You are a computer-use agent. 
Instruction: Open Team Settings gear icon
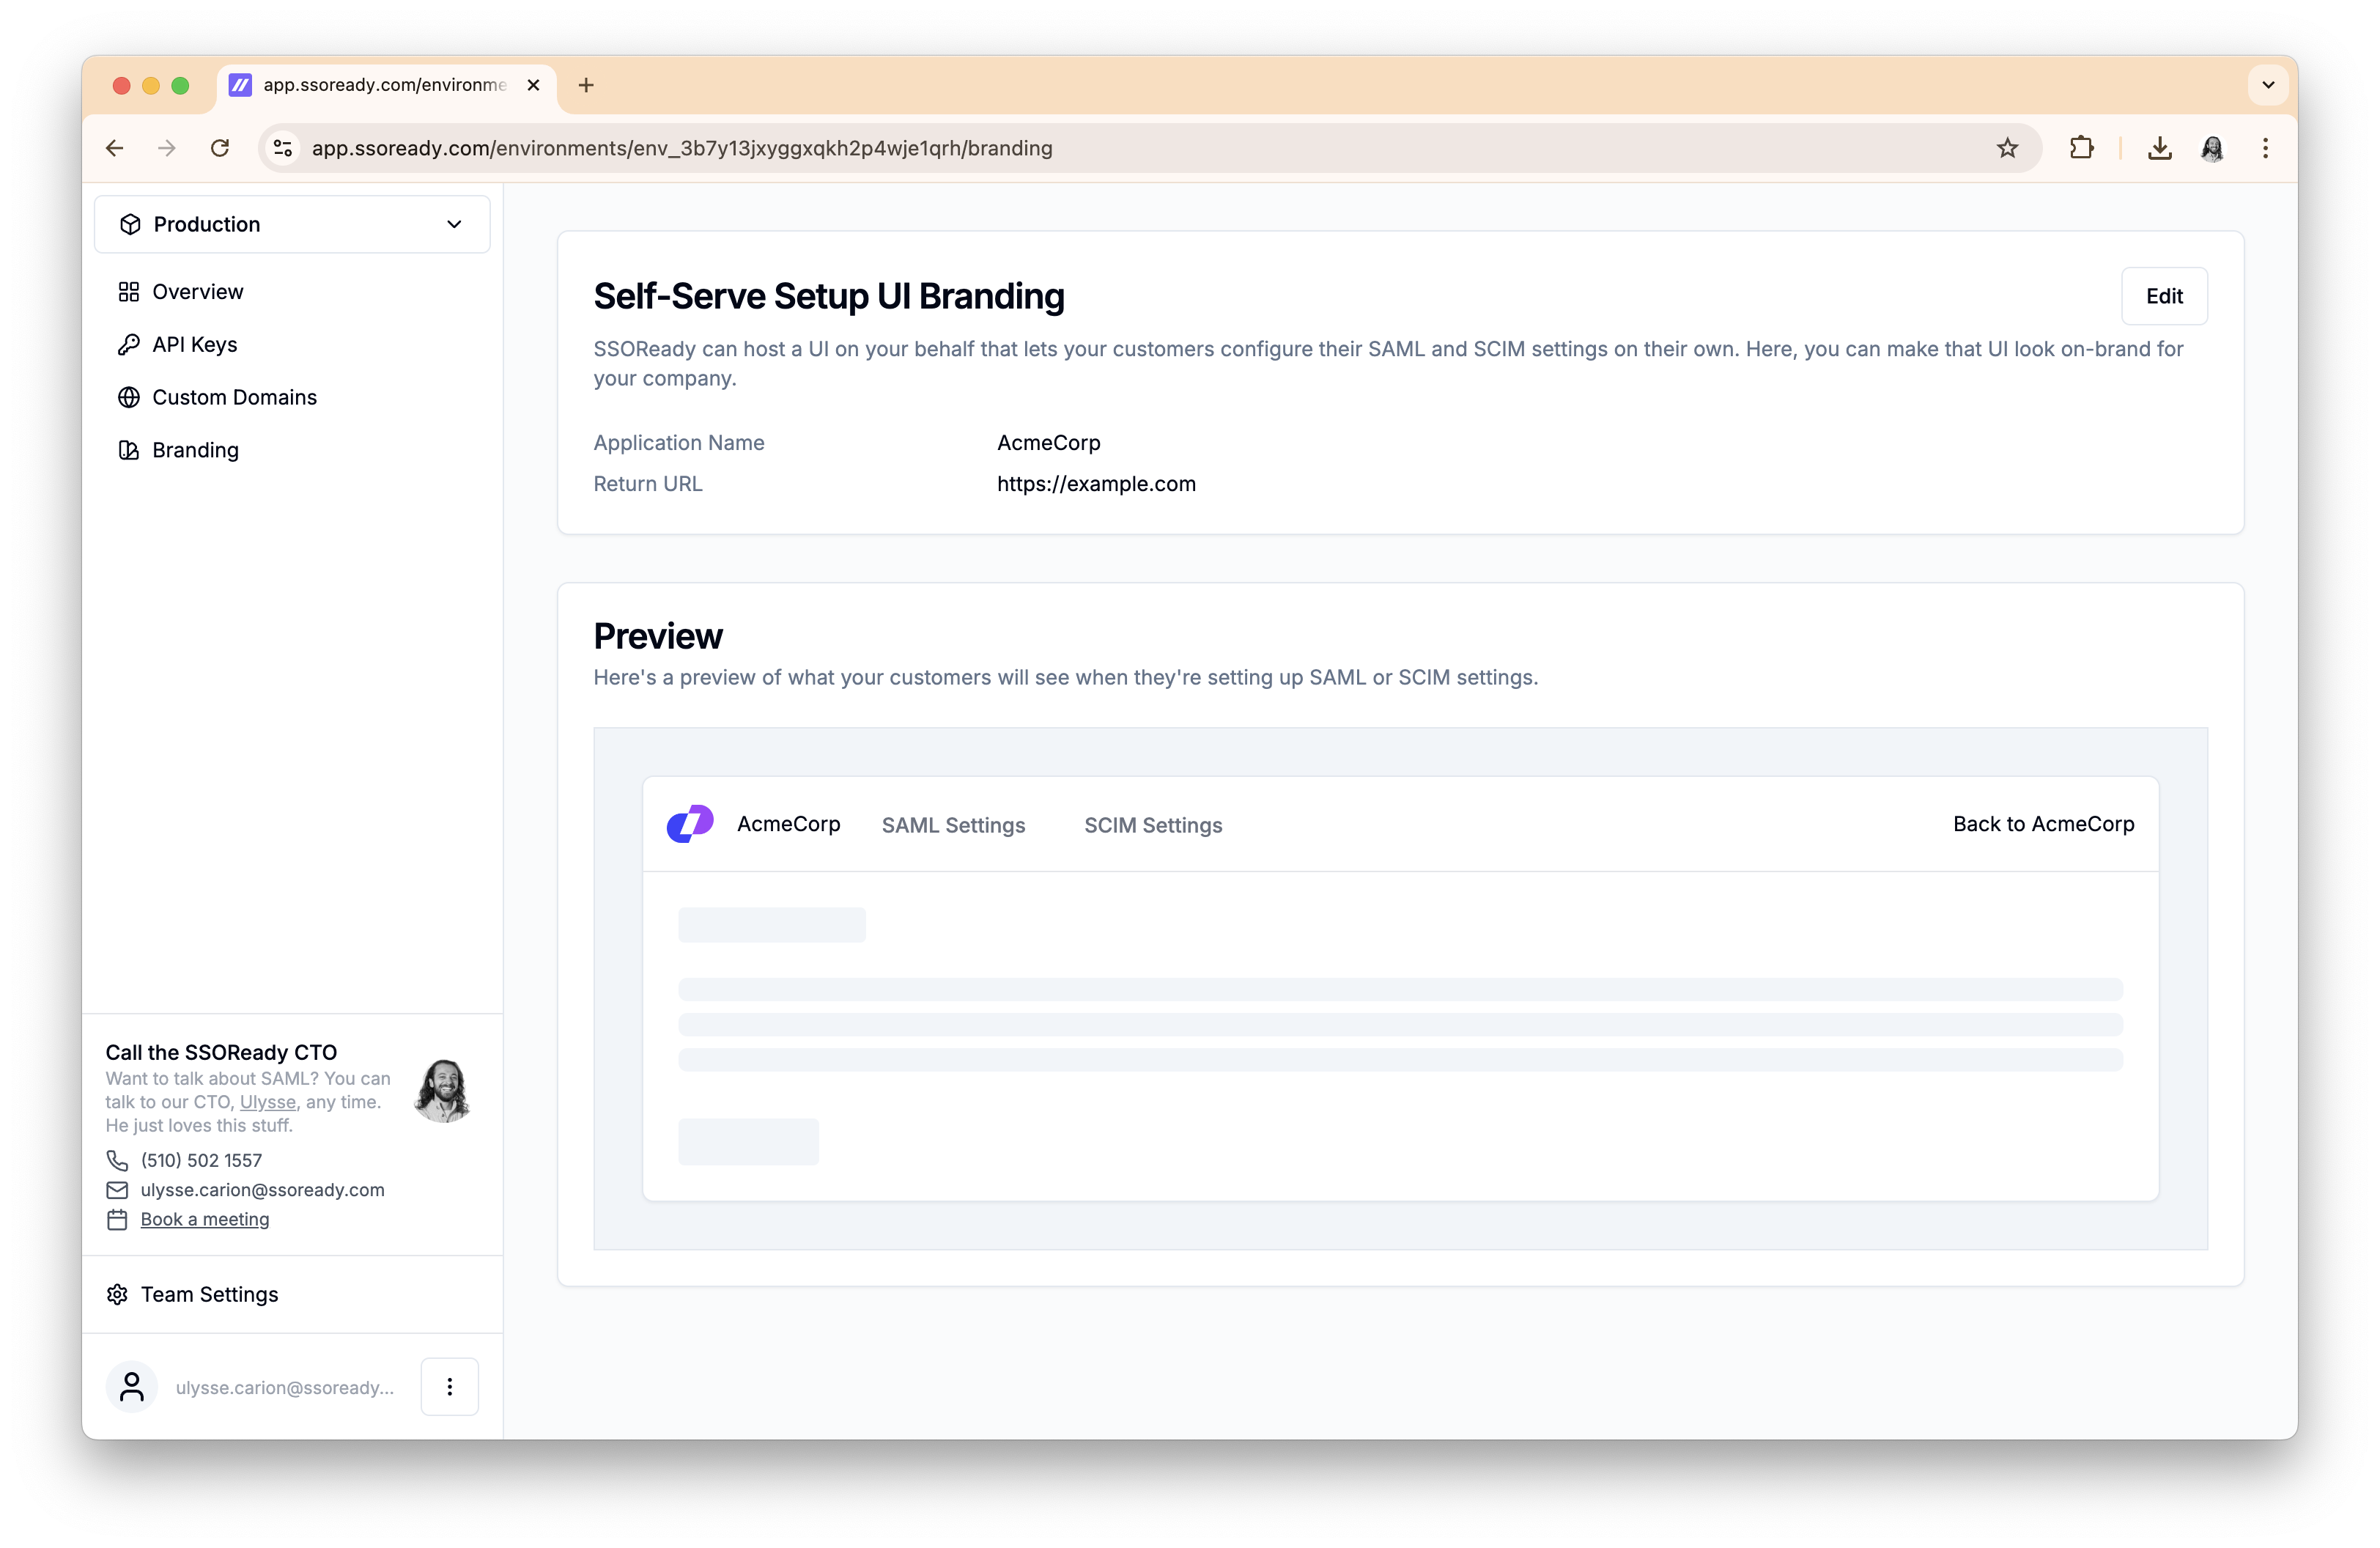(x=117, y=1294)
